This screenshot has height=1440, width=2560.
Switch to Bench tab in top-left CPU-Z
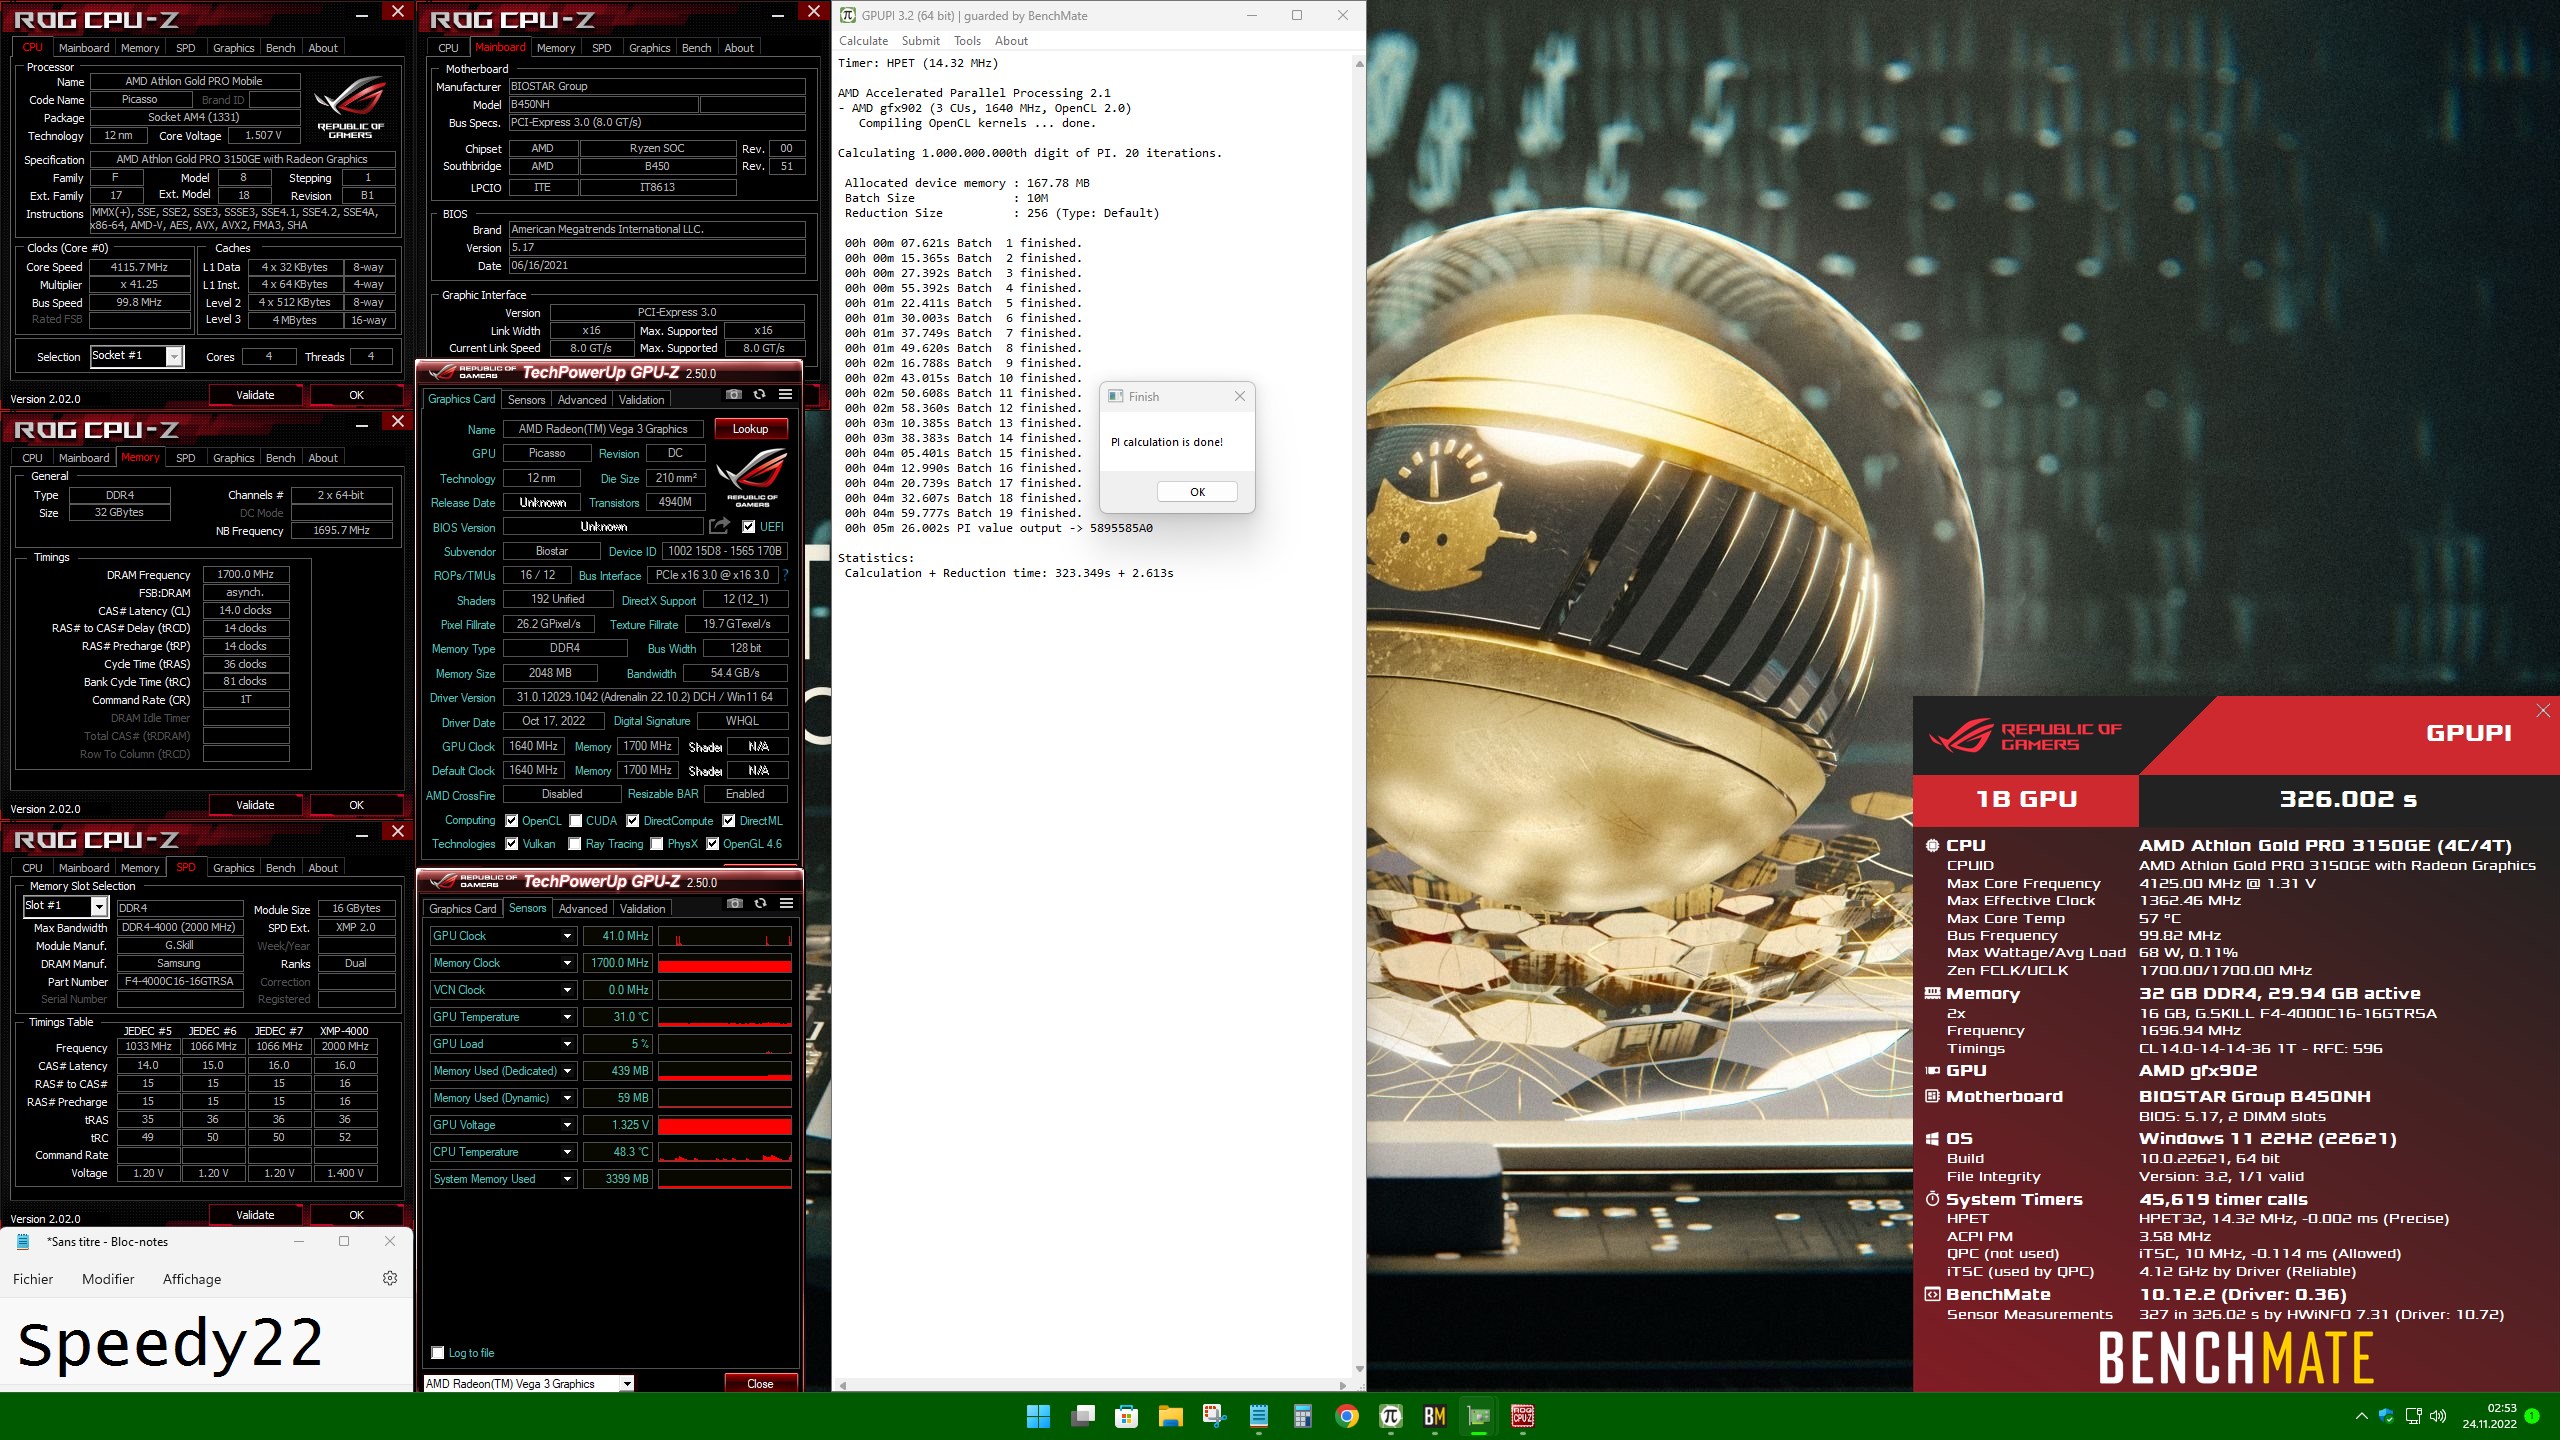[280, 48]
